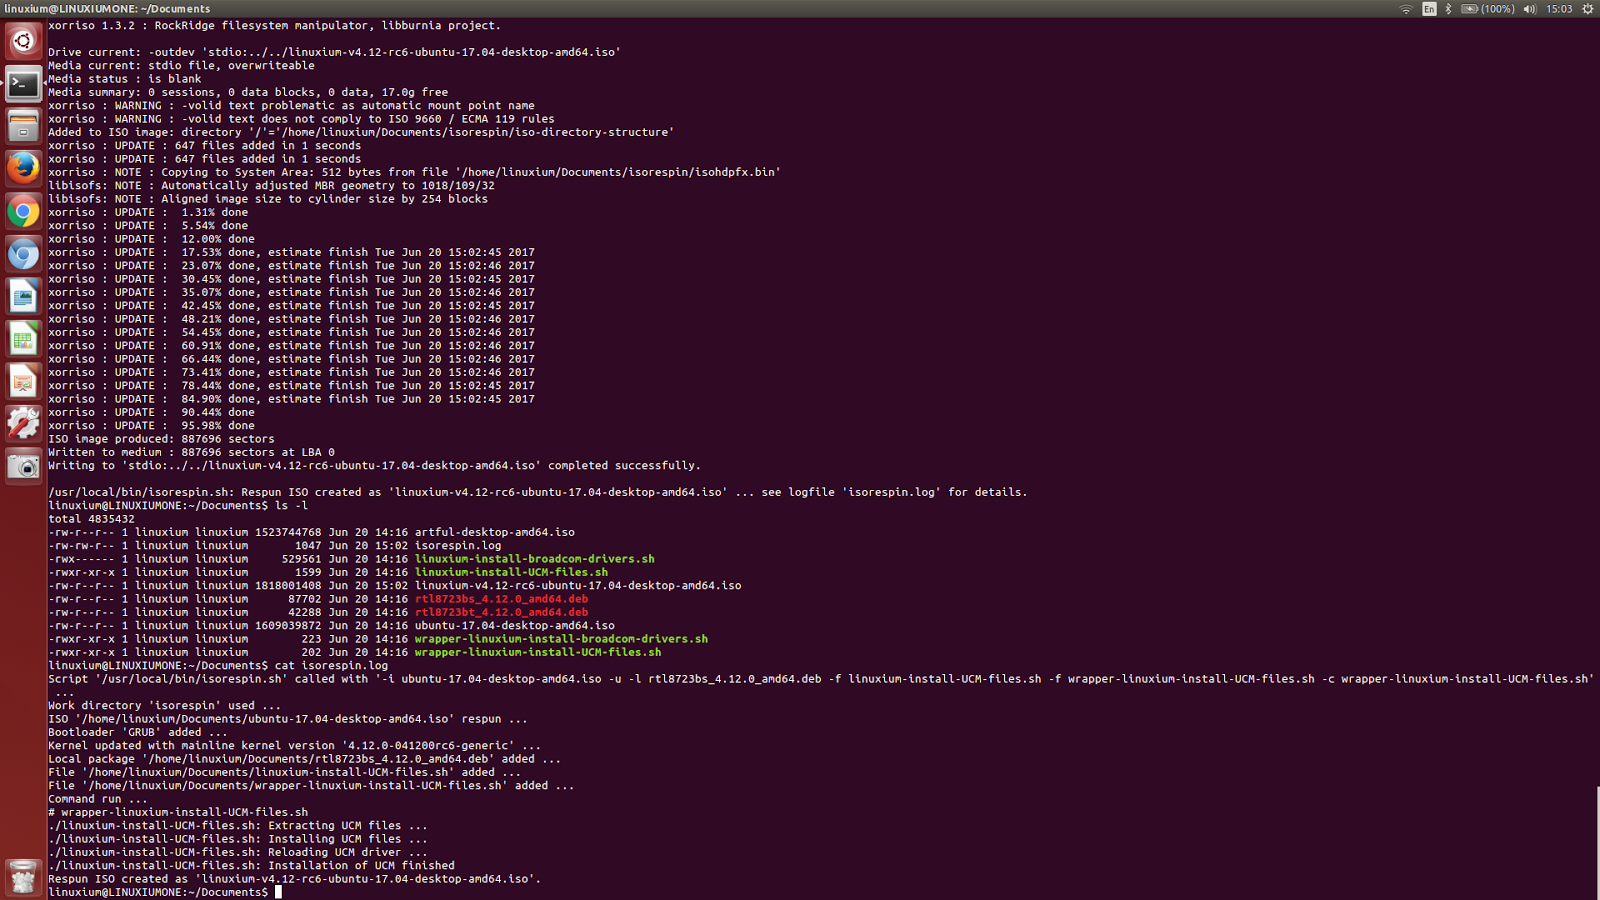Show the calendar from the 15:03 clock

[x=1559, y=9]
